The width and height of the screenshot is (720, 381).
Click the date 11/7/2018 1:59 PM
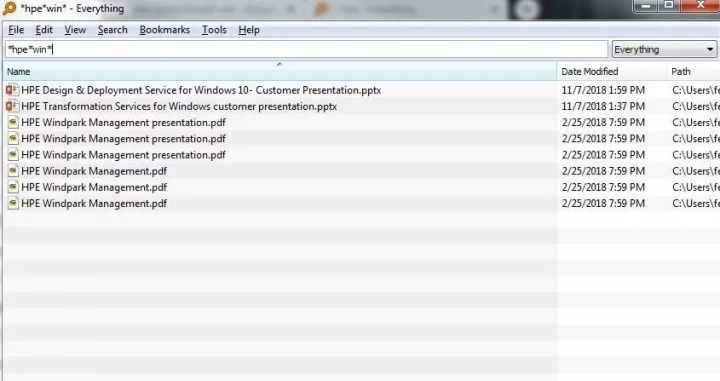[x=603, y=90]
